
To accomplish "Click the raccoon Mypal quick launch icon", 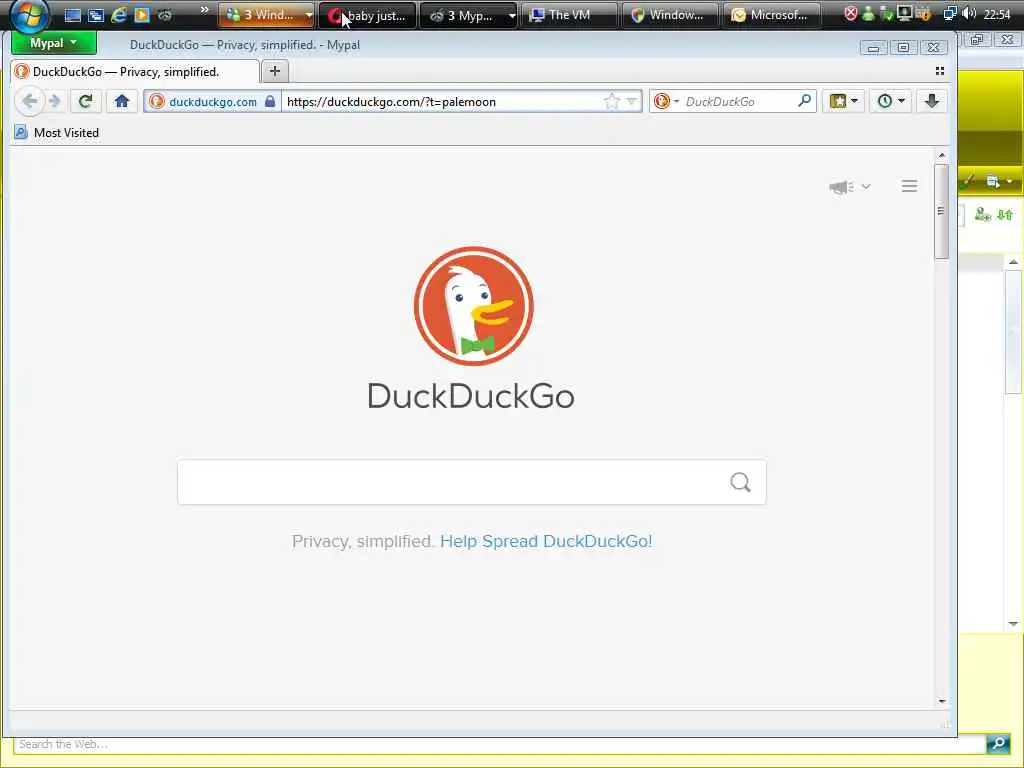I will [165, 15].
